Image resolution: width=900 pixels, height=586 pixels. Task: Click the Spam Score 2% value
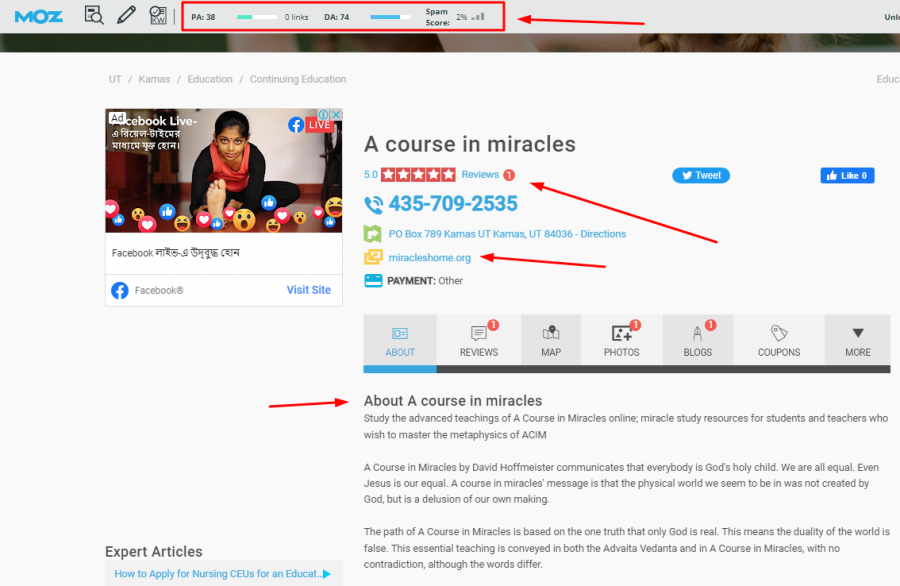(461, 17)
